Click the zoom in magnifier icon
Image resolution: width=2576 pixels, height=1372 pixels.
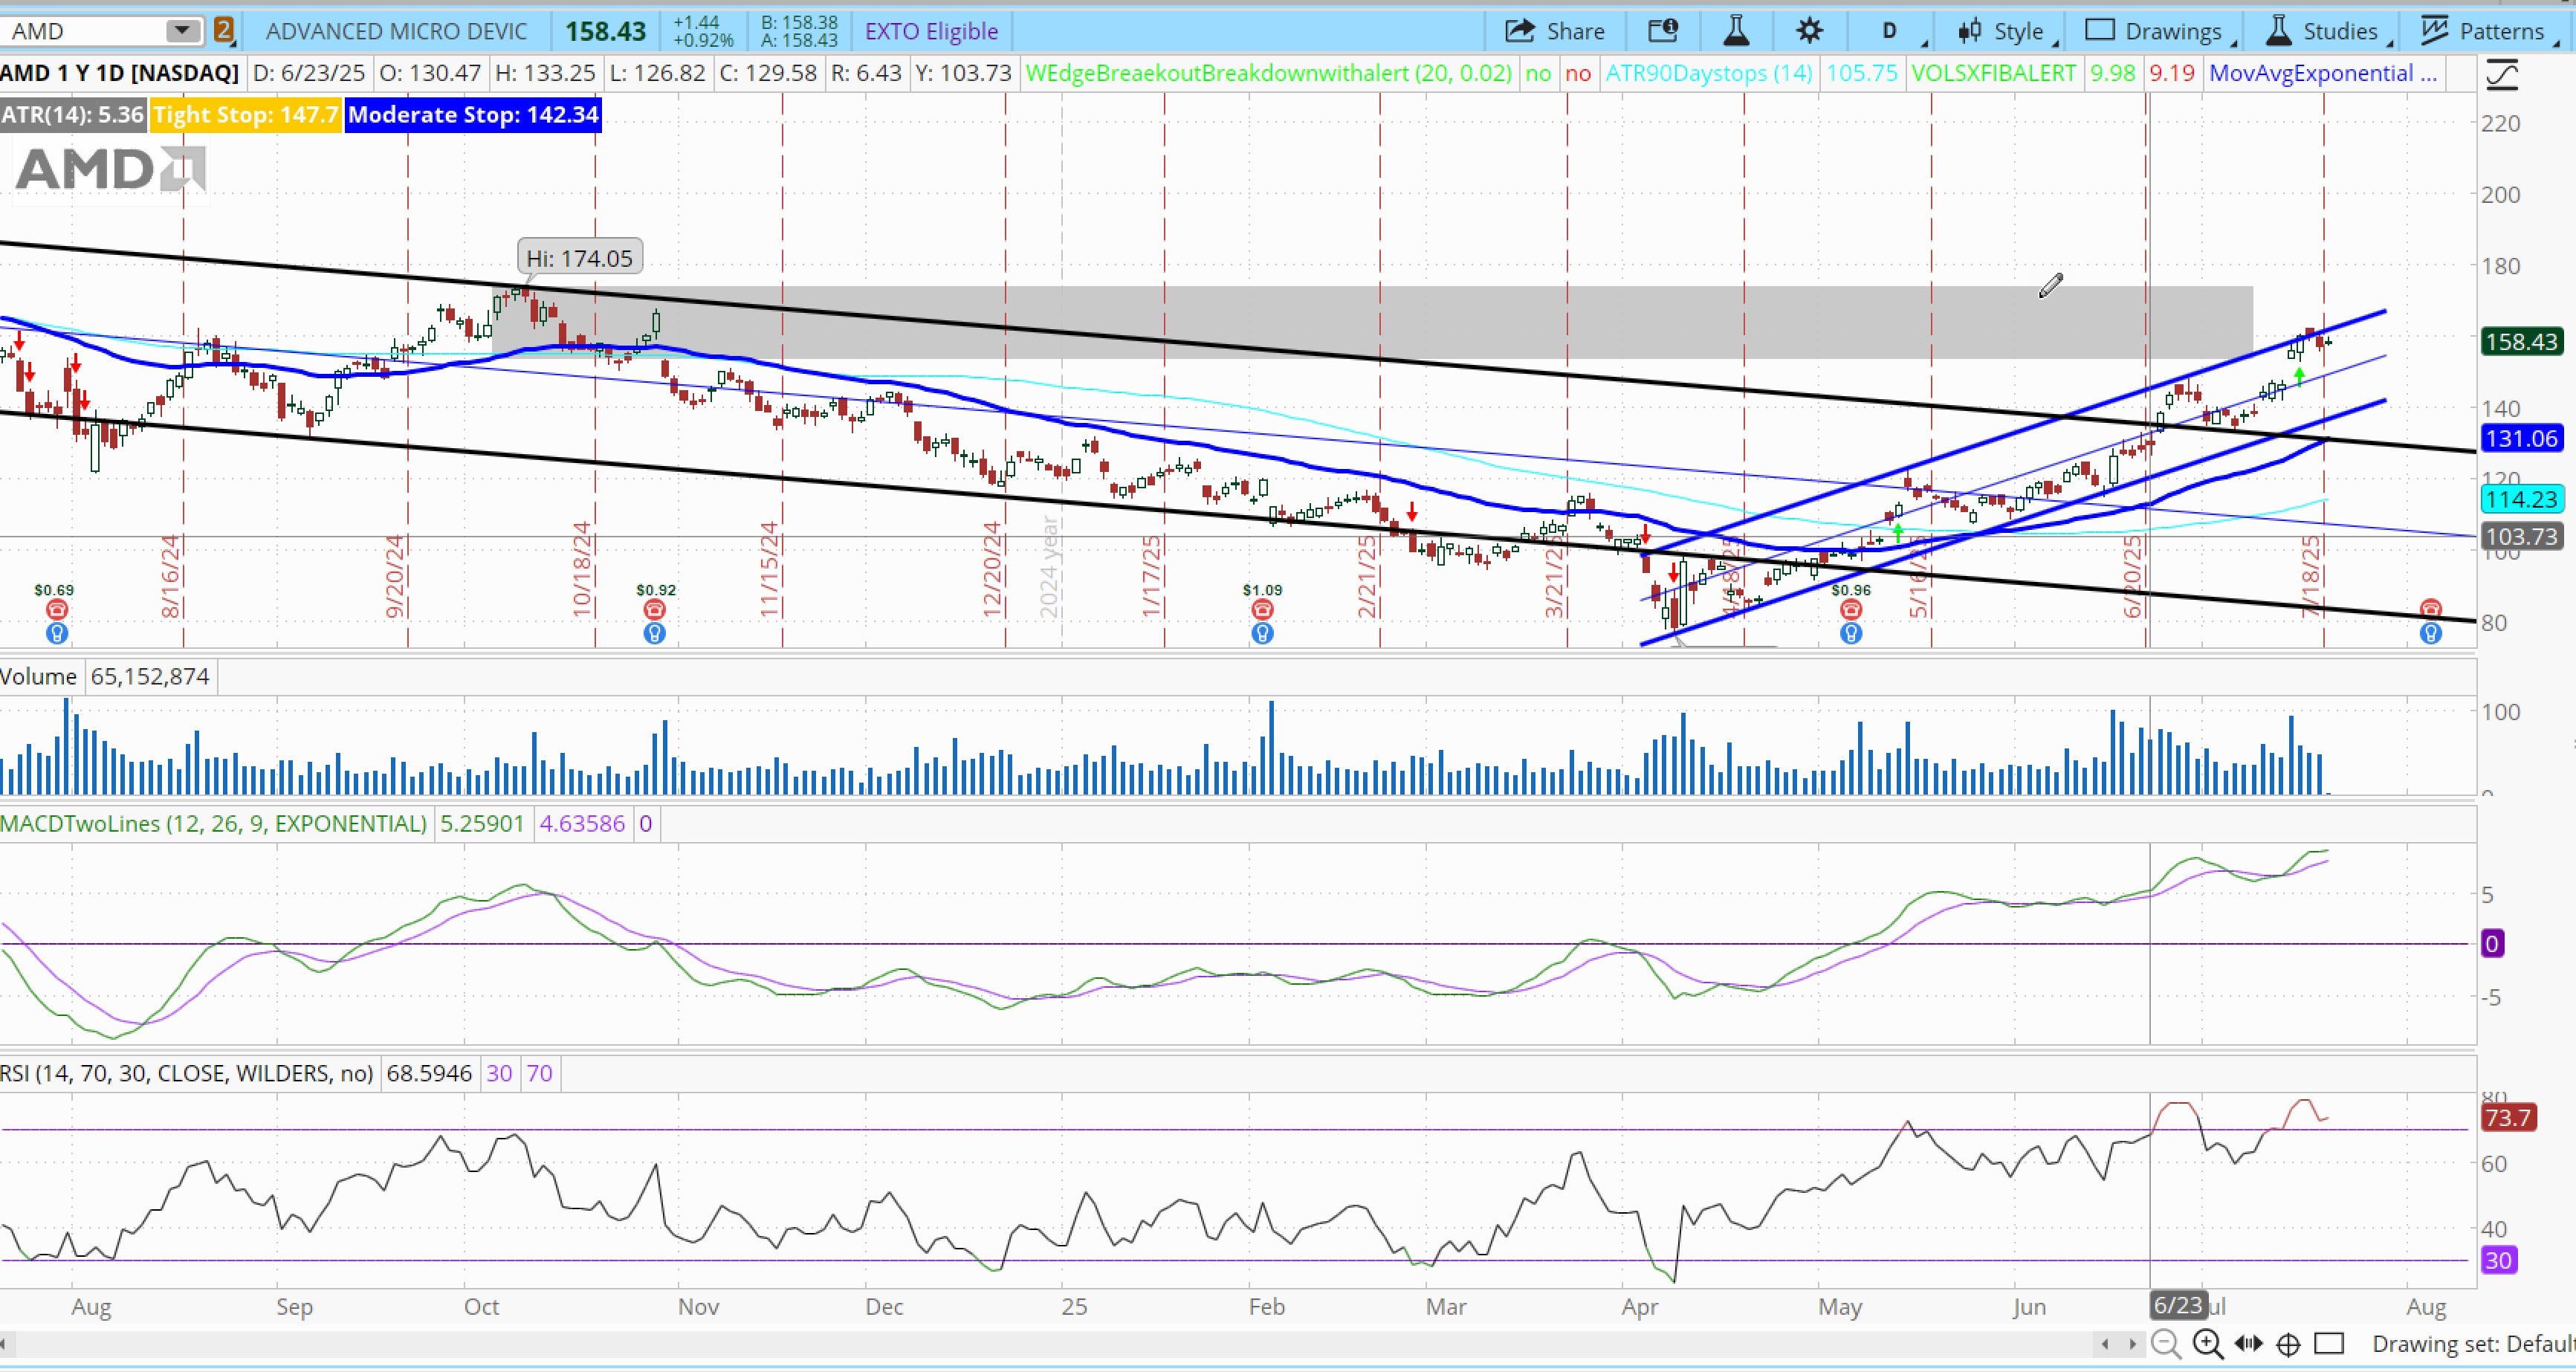click(2208, 1343)
